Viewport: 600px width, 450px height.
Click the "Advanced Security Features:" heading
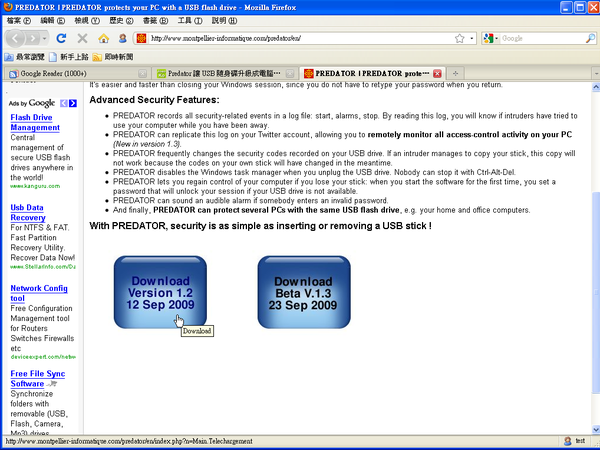click(155, 100)
